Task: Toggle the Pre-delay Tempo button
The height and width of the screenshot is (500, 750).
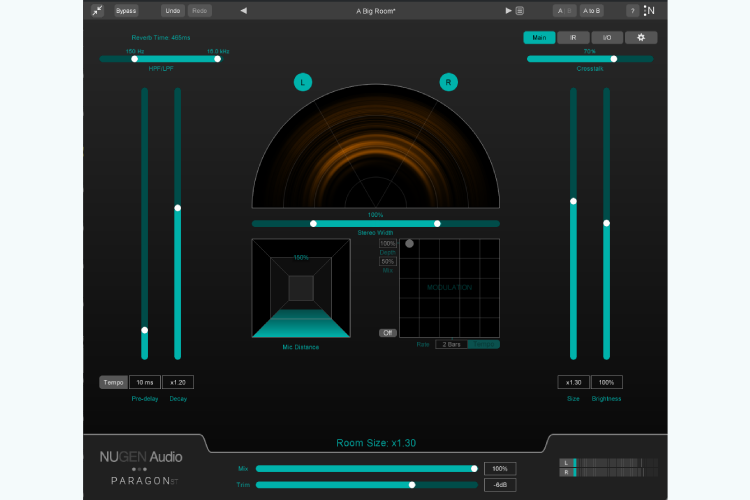Action: (113, 382)
